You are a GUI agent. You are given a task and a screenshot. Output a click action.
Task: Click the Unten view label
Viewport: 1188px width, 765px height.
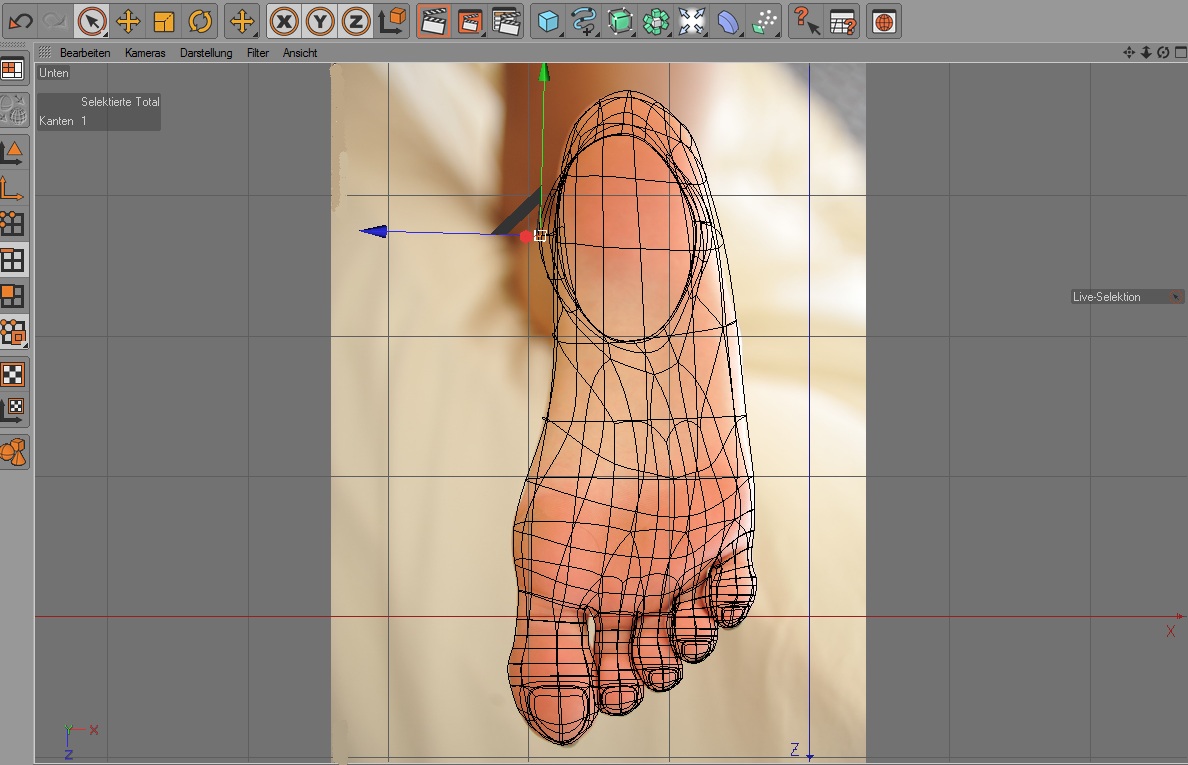point(54,73)
